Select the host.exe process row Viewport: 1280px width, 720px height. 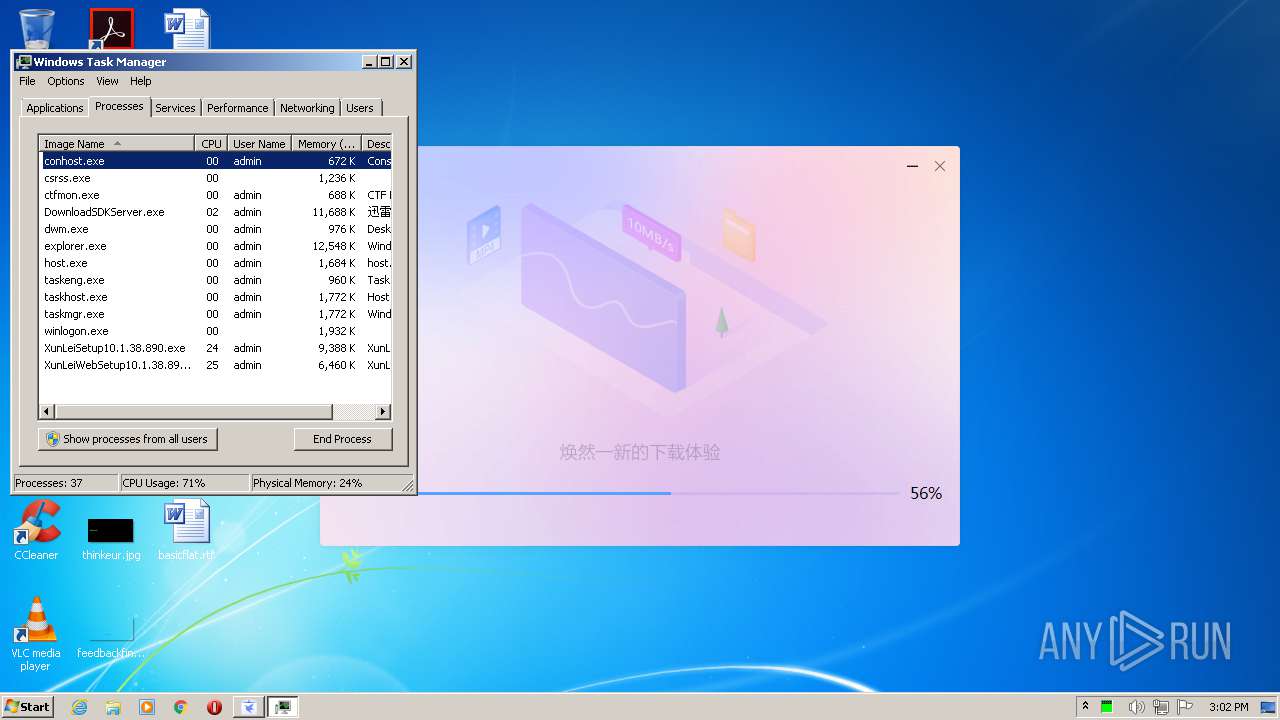click(x=216, y=263)
